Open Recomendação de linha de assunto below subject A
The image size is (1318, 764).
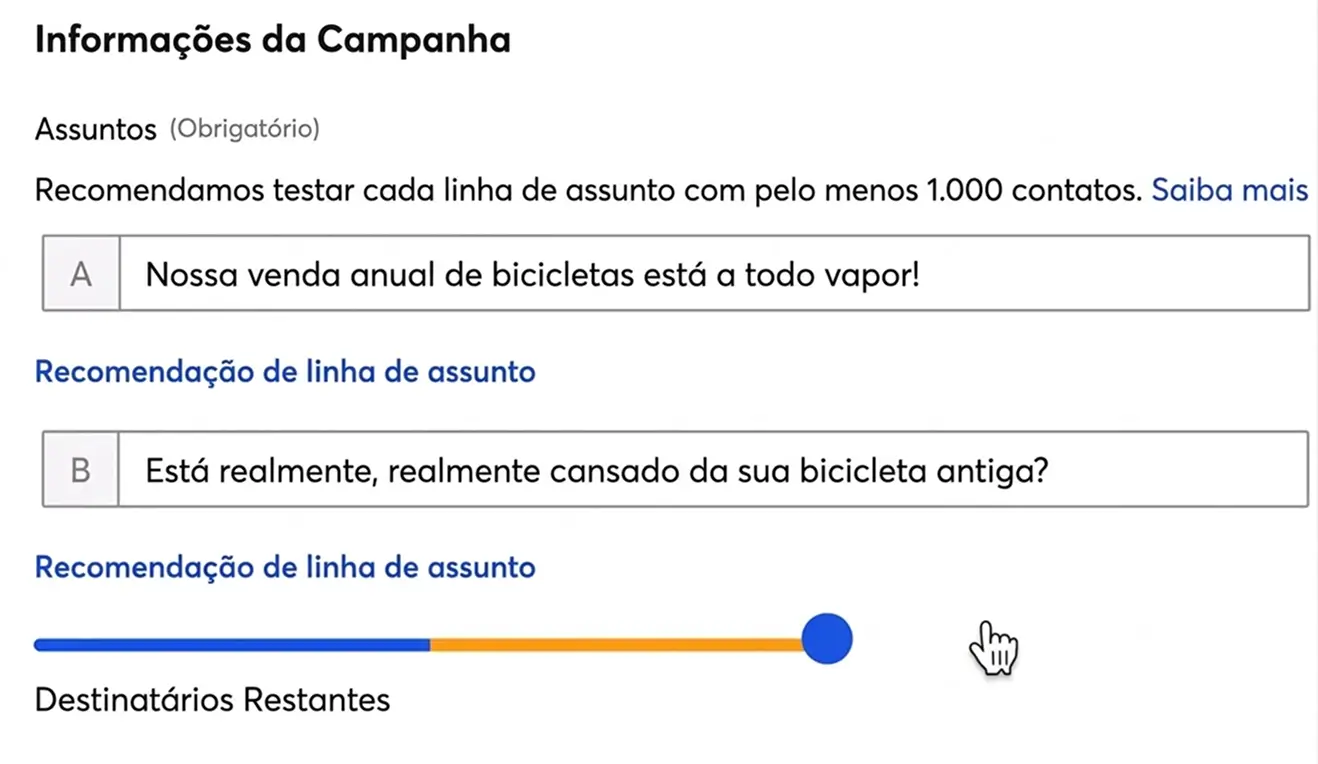tap(284, 371)
